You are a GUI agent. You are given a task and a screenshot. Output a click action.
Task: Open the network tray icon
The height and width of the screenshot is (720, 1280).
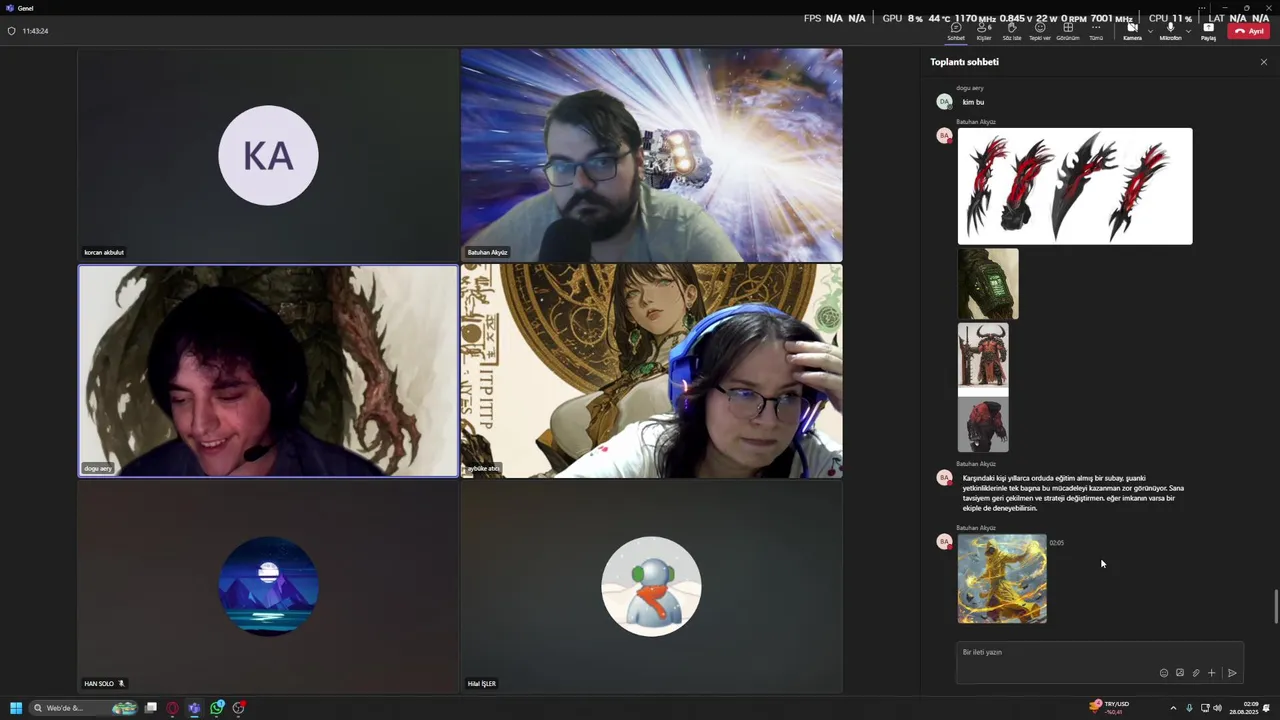coord(1204,708)
